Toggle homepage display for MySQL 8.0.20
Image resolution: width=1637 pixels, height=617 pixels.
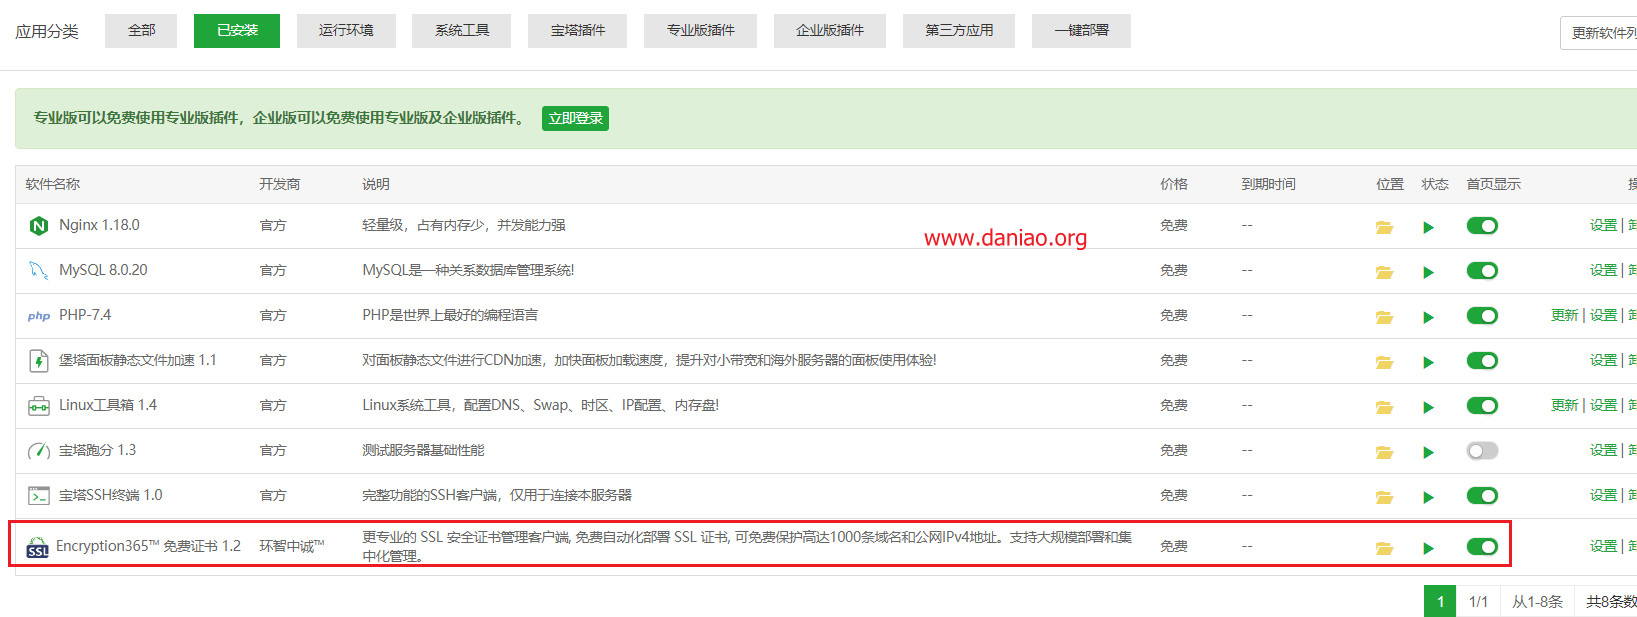(x=1482, y=271)
